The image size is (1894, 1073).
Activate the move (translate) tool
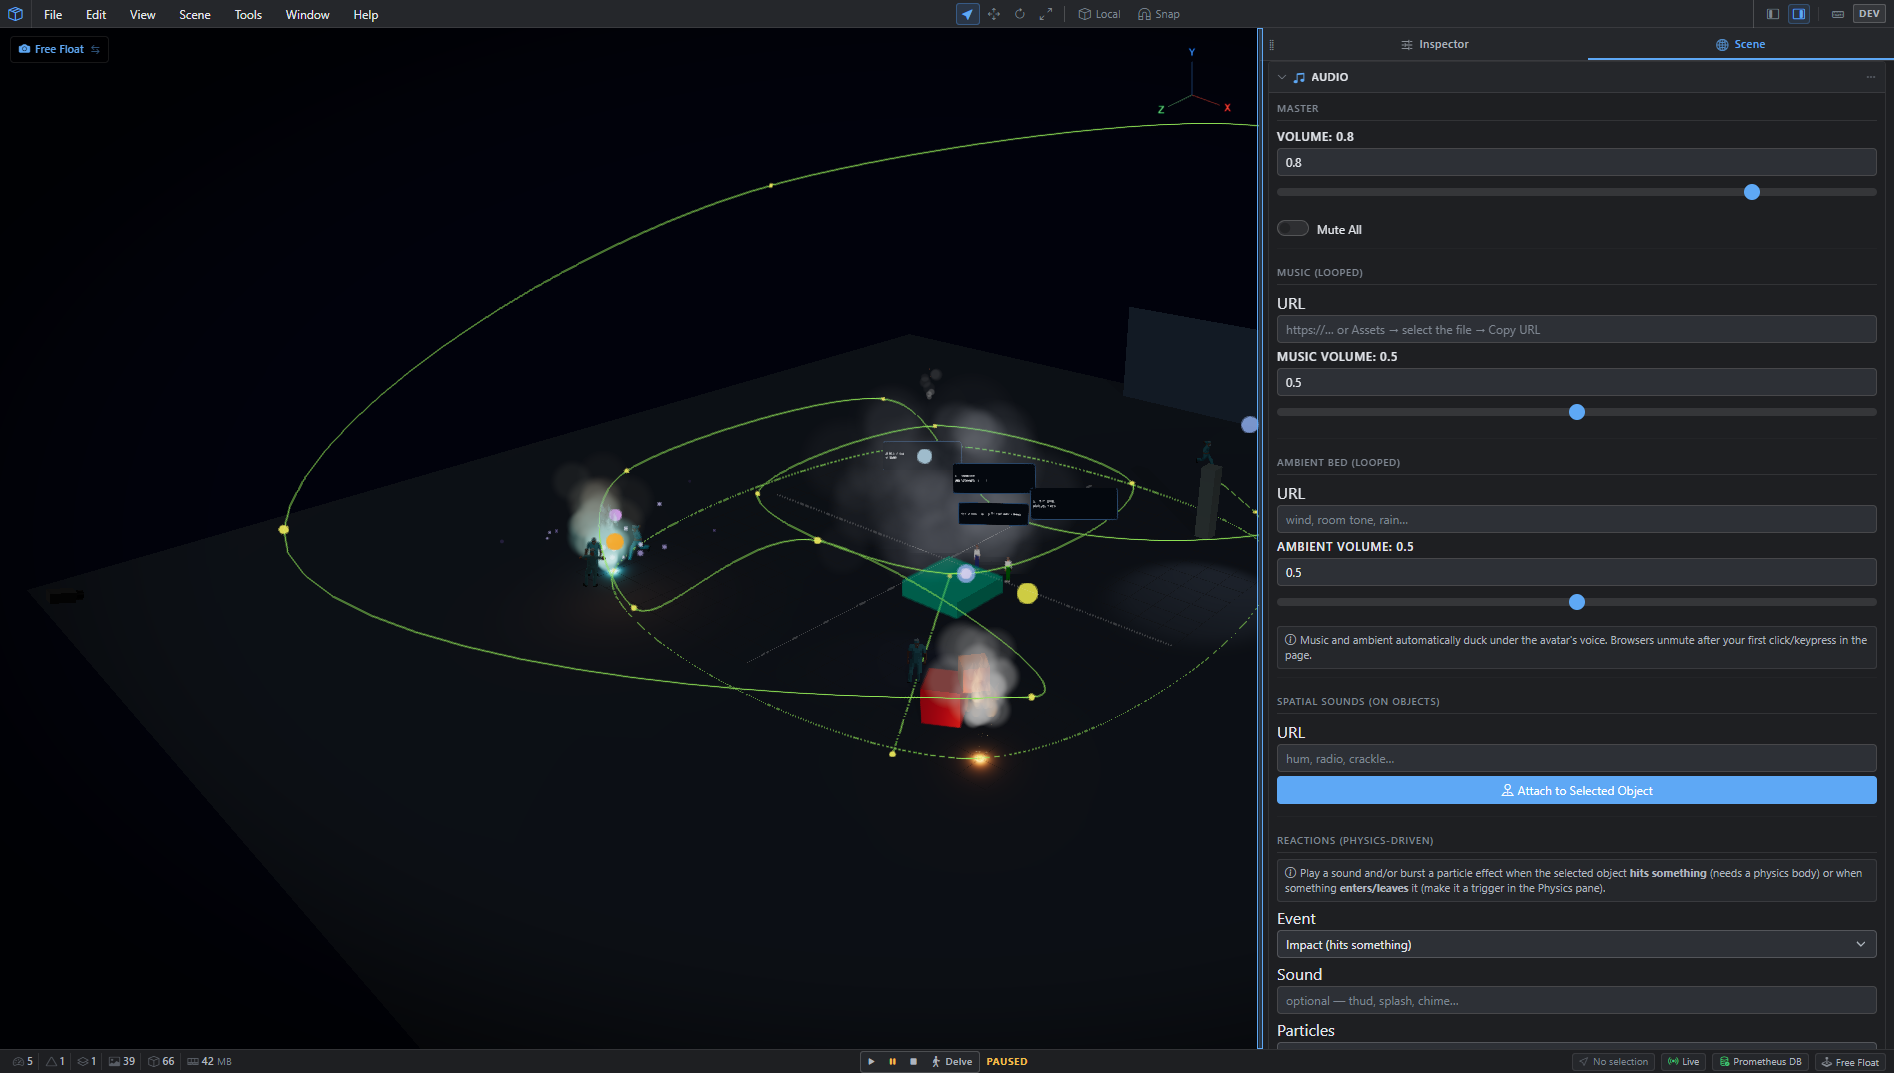[x=994, y=14]
